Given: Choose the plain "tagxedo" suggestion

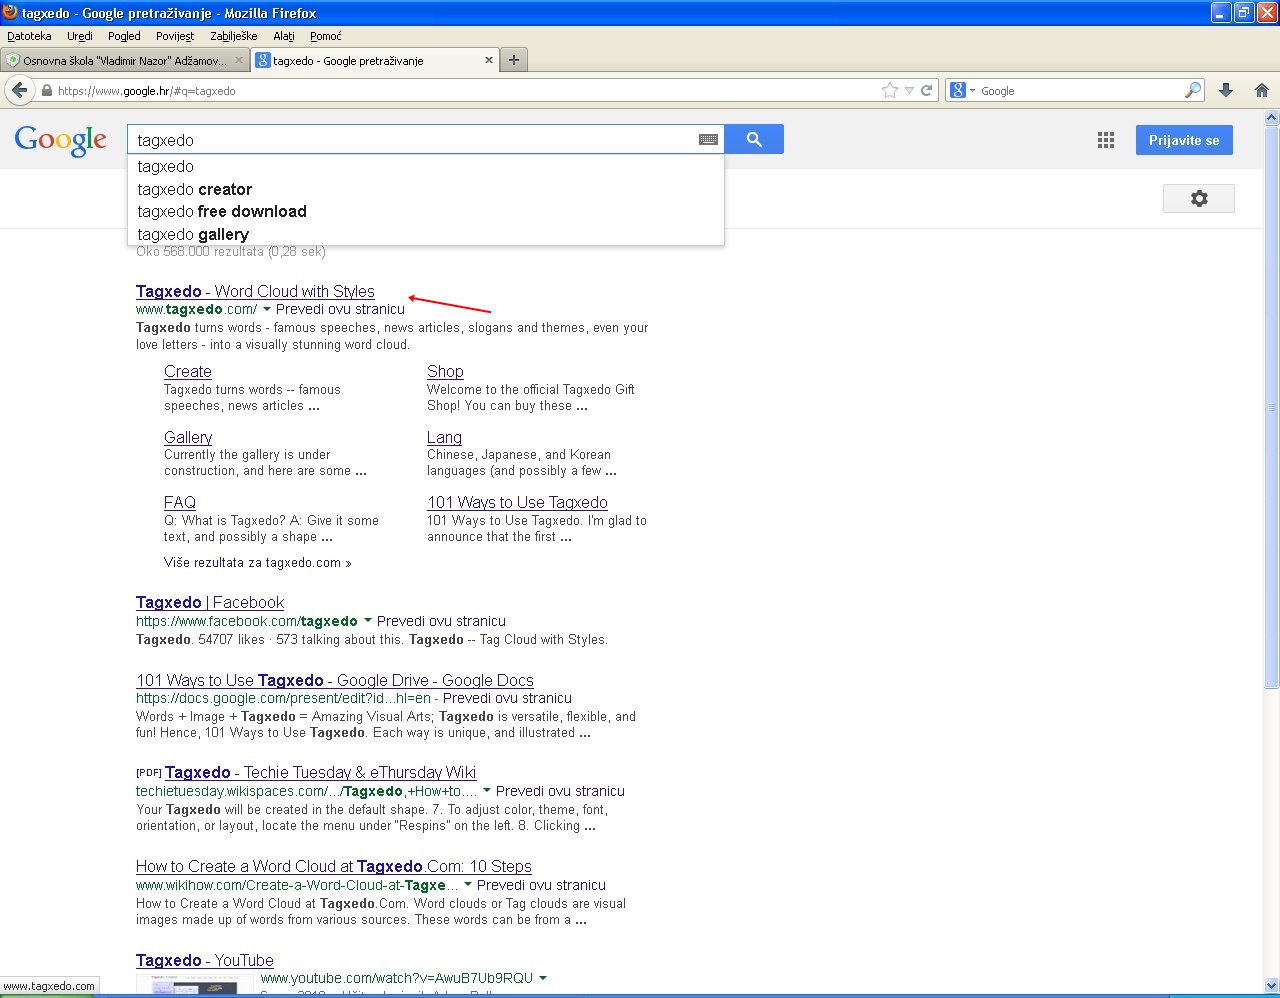Looking at the screenshot, I should (425, 166).
